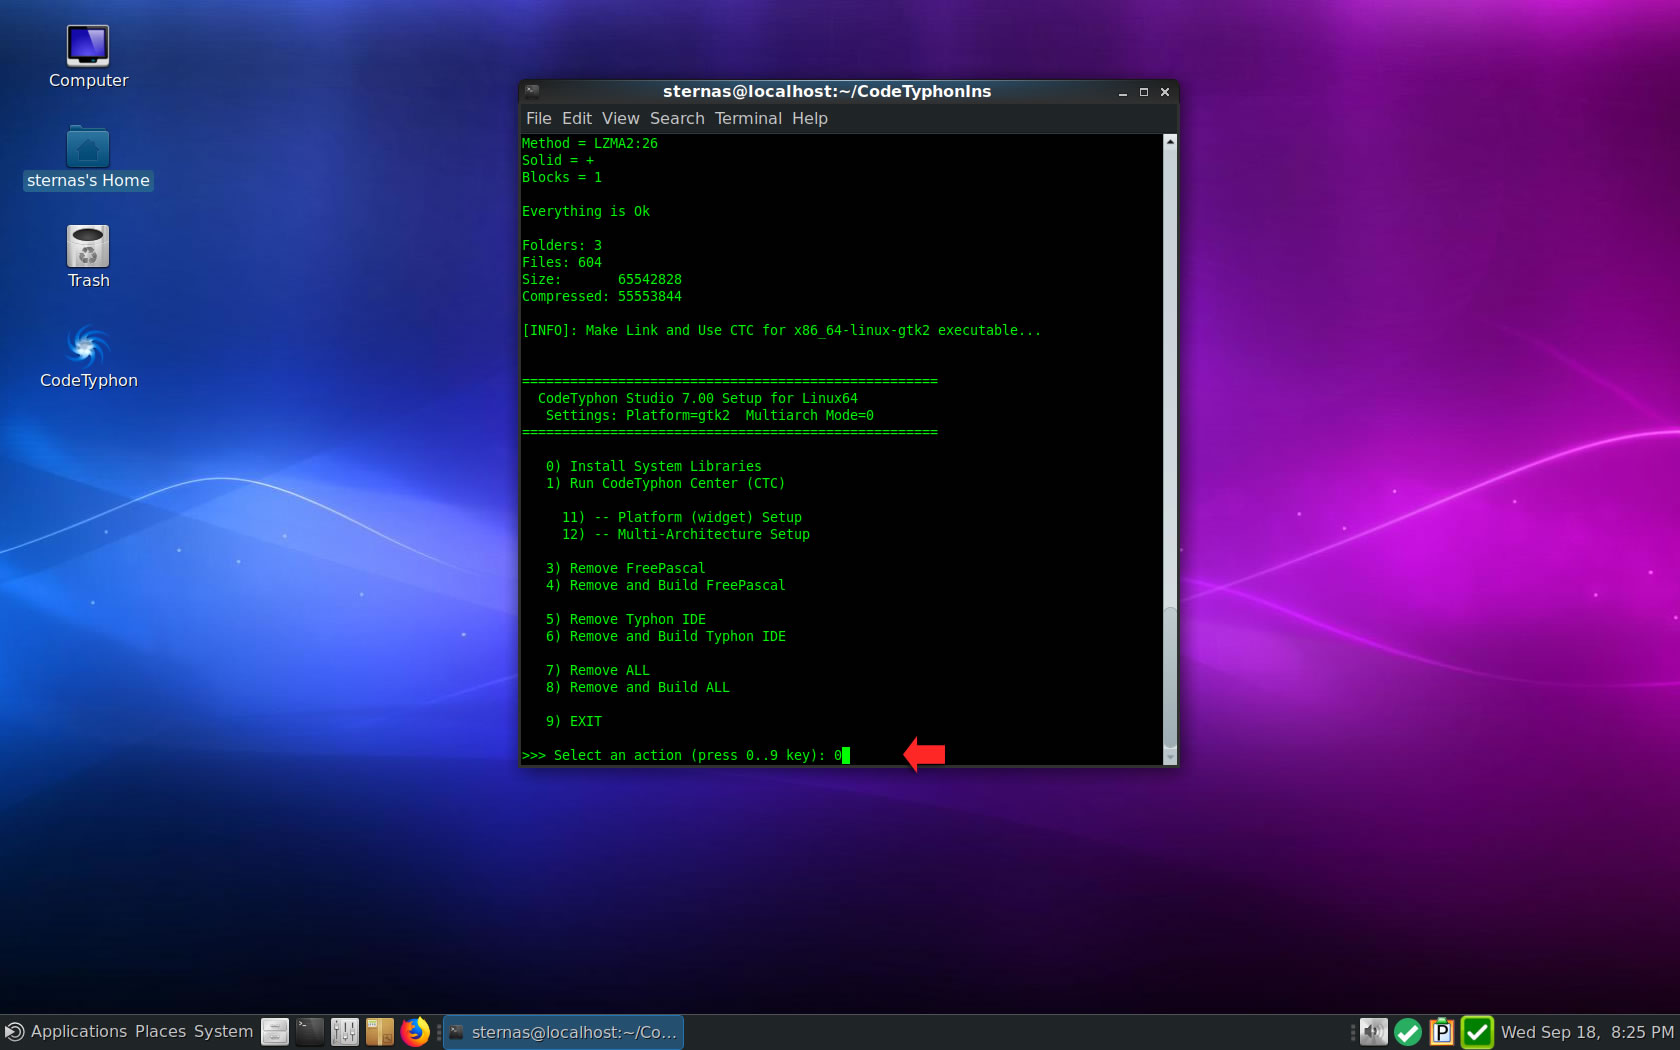Viewport: 1680px width, 1050px height.
Task: Expand the Places menu in the panel
Action: [x=160, y=1031]
